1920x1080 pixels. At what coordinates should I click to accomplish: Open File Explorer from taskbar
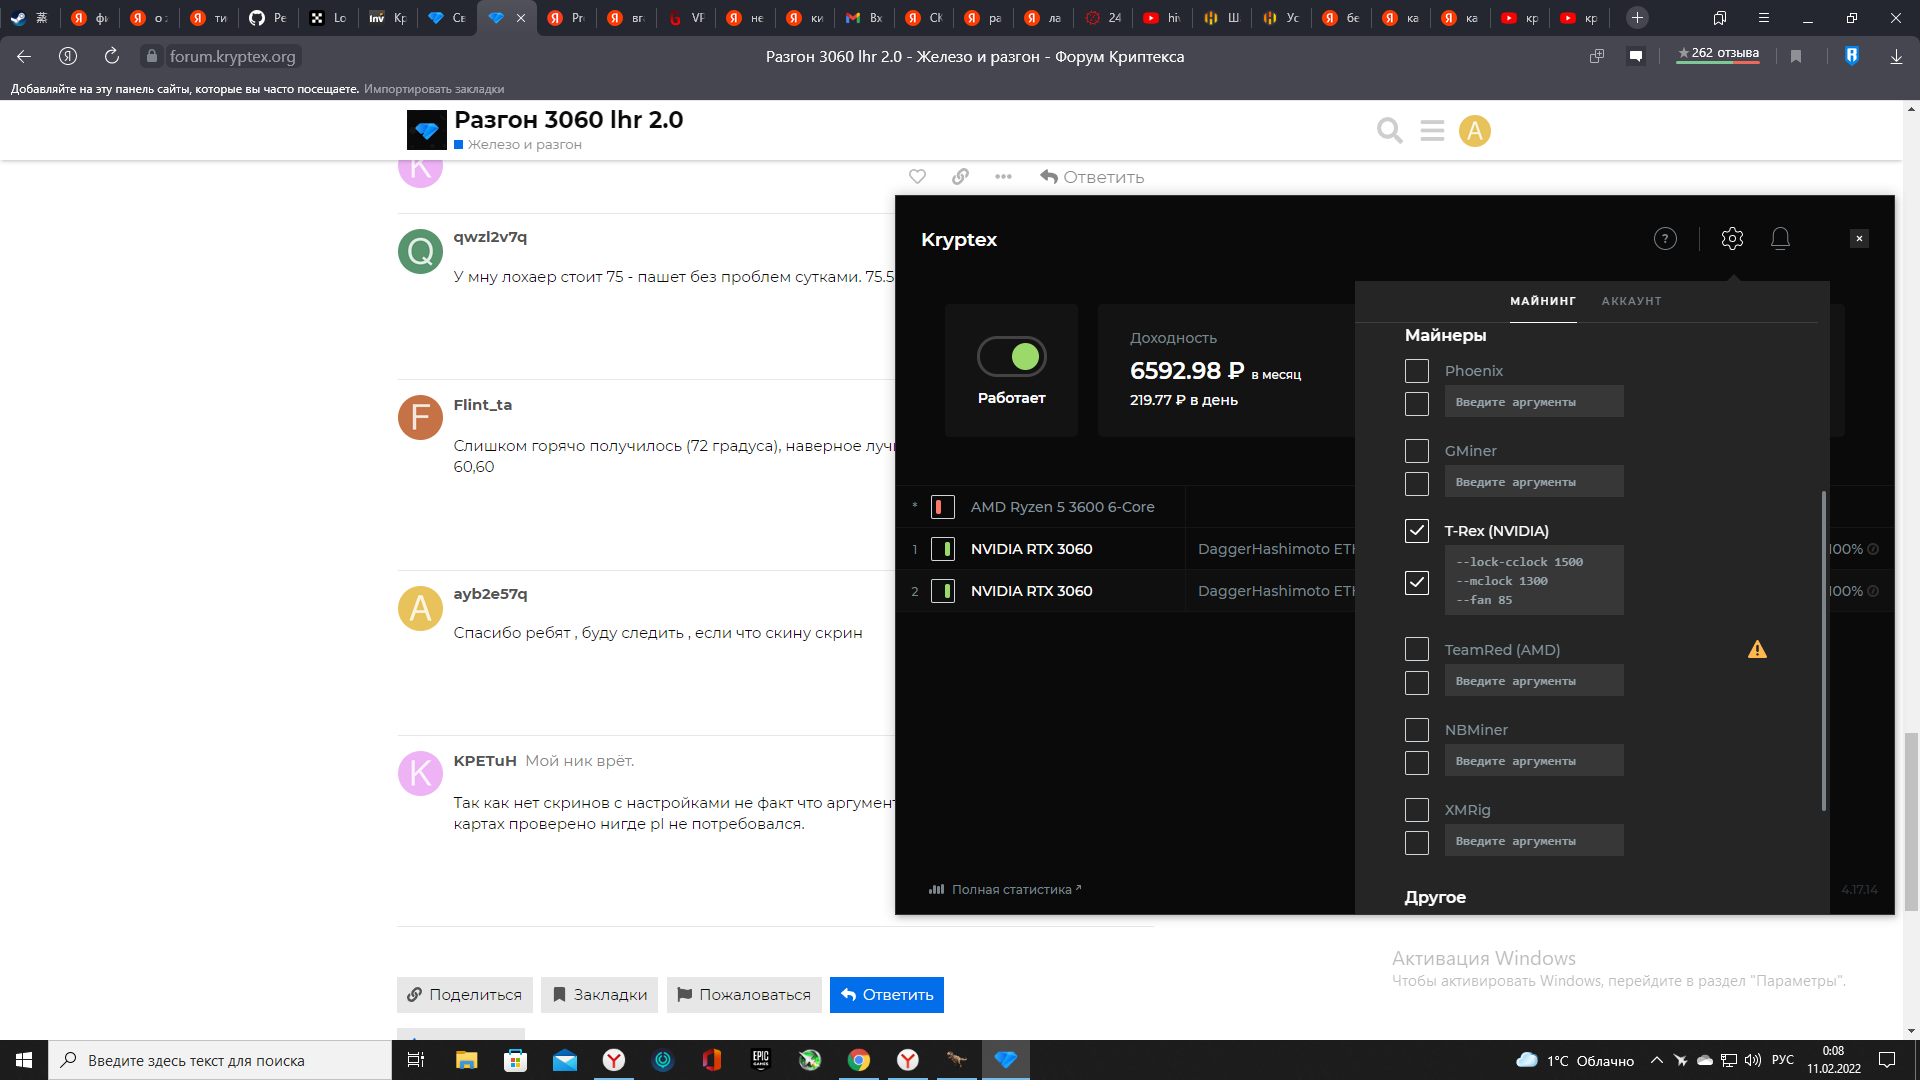coord(466,1060)
